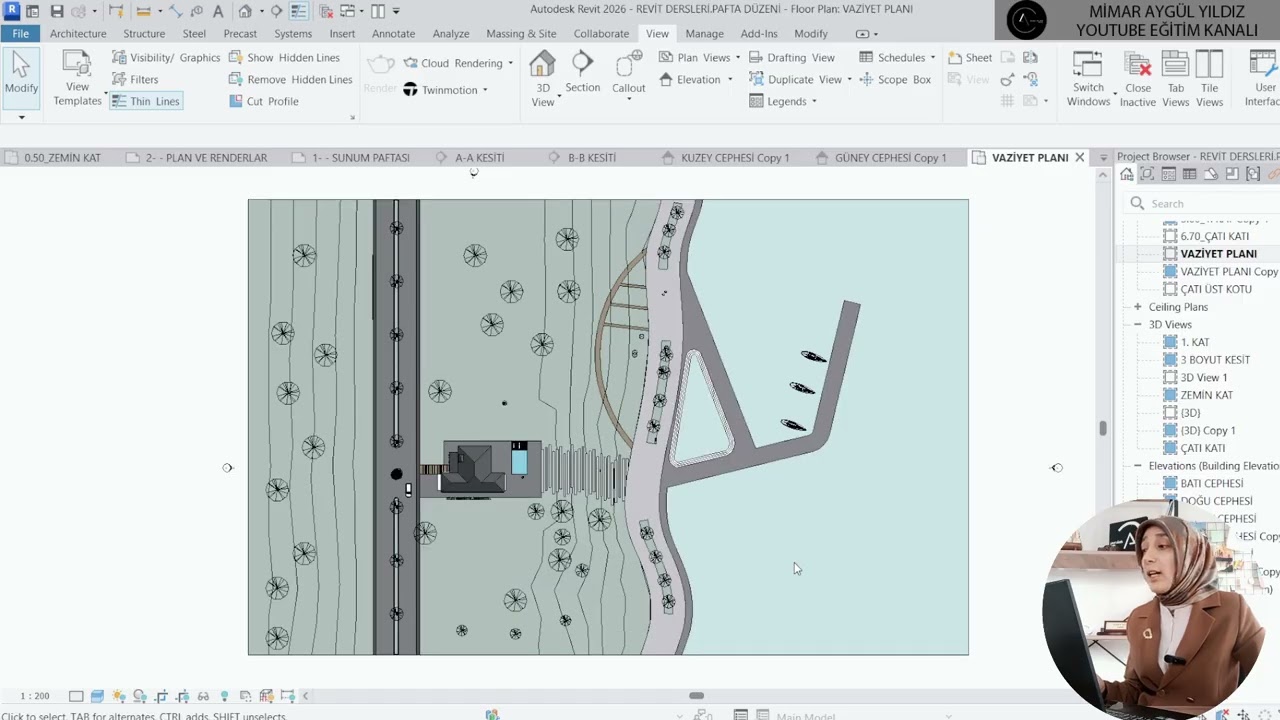Viewport: 1280px width, 720px height.
Task: Collapse the 3D Views branch
Action: pos(1137,325)
